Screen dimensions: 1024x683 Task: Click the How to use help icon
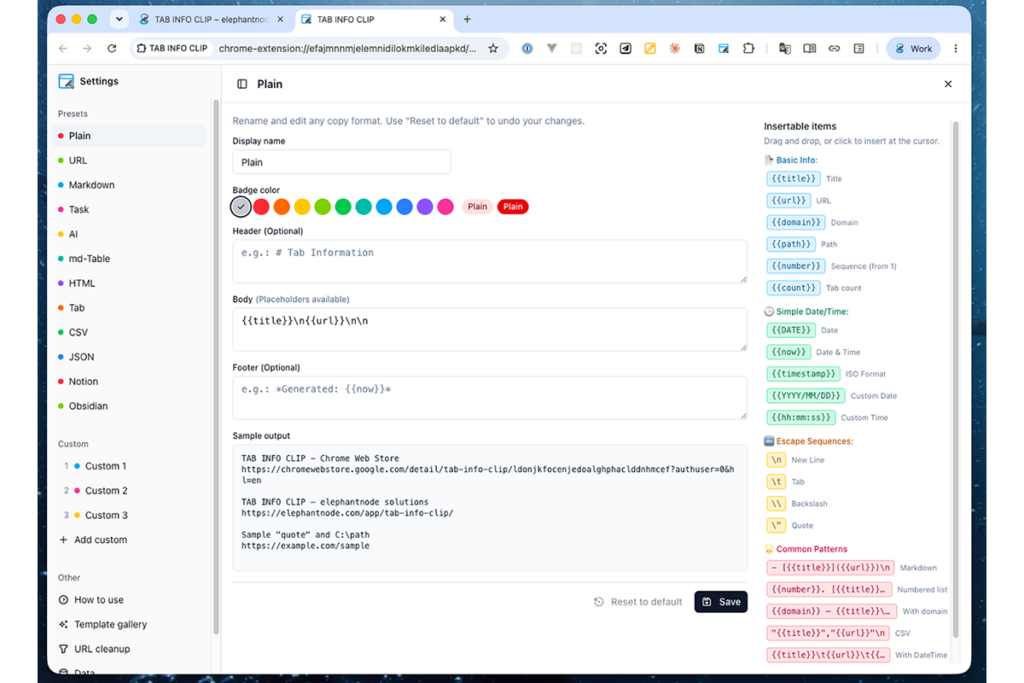pyautogui.click(x=63, y=599)
